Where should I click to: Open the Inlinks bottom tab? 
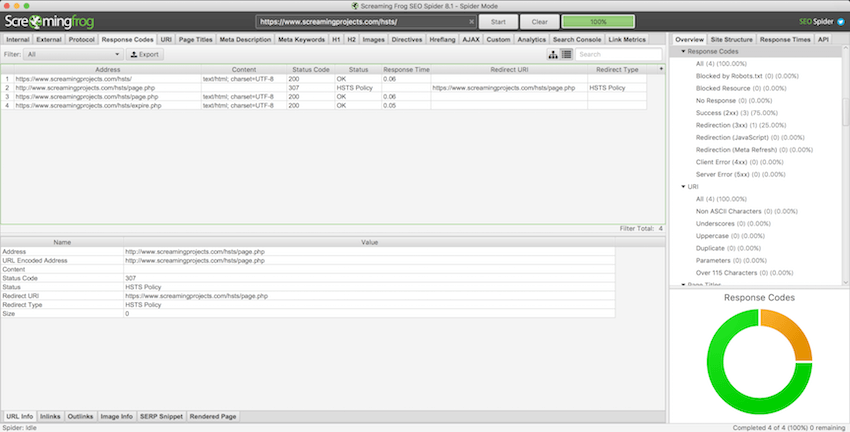click(50, 416)
